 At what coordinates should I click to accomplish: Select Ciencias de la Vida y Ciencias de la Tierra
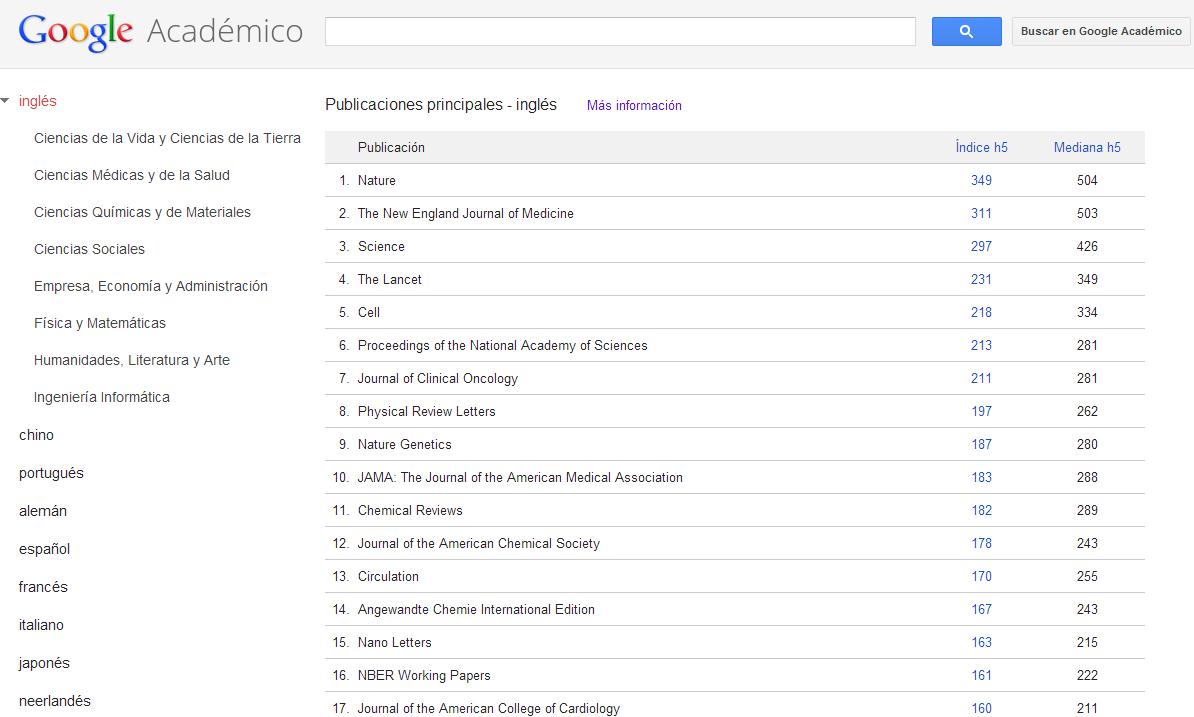click(167, 138)
